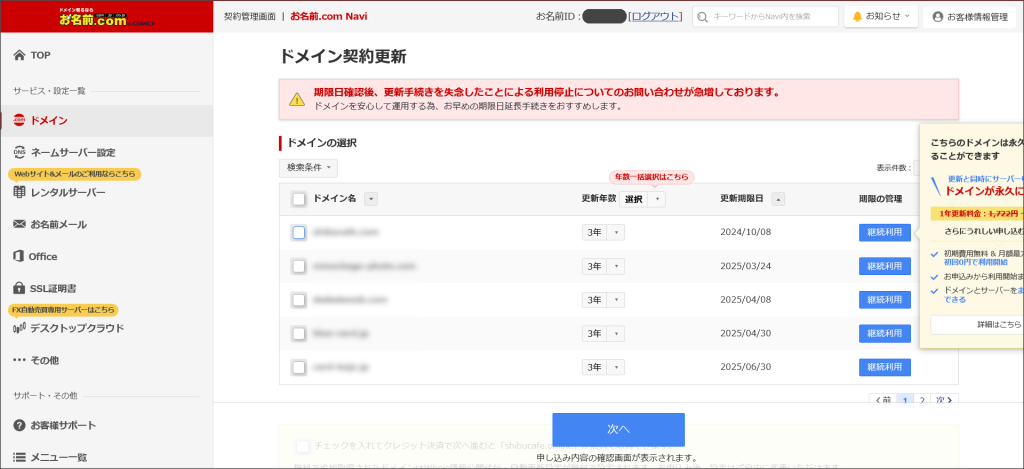Open the 更新年数 選択 bulk dropdown
1024x469 pixels.
point(643,199)
